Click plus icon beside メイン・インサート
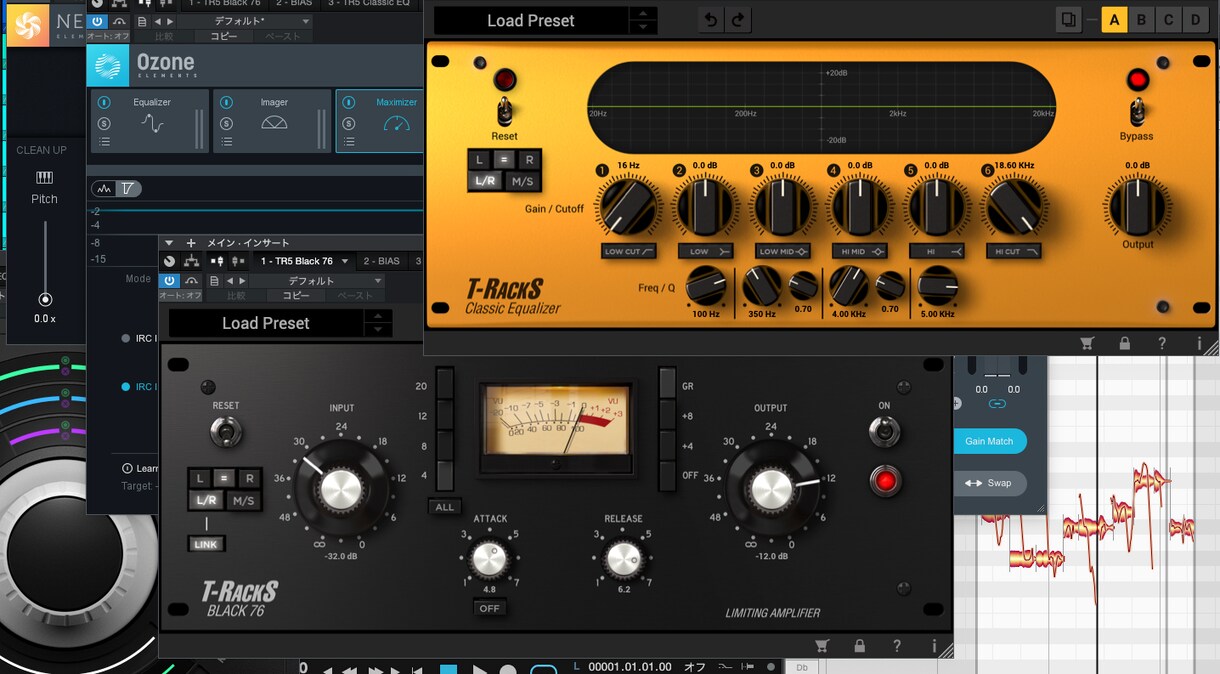Viewport: 1220px width, 674px height. [x=191, y=242]
